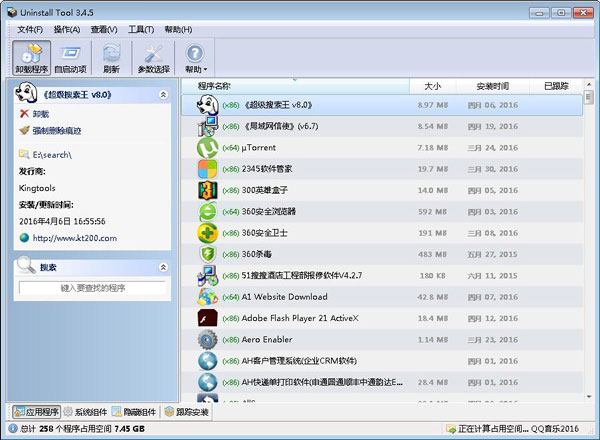The height and width of the screenshot is (440, 600).
Task: Click 2345软件管家 size 19.7 MB cell
Action: coord(433,169)
